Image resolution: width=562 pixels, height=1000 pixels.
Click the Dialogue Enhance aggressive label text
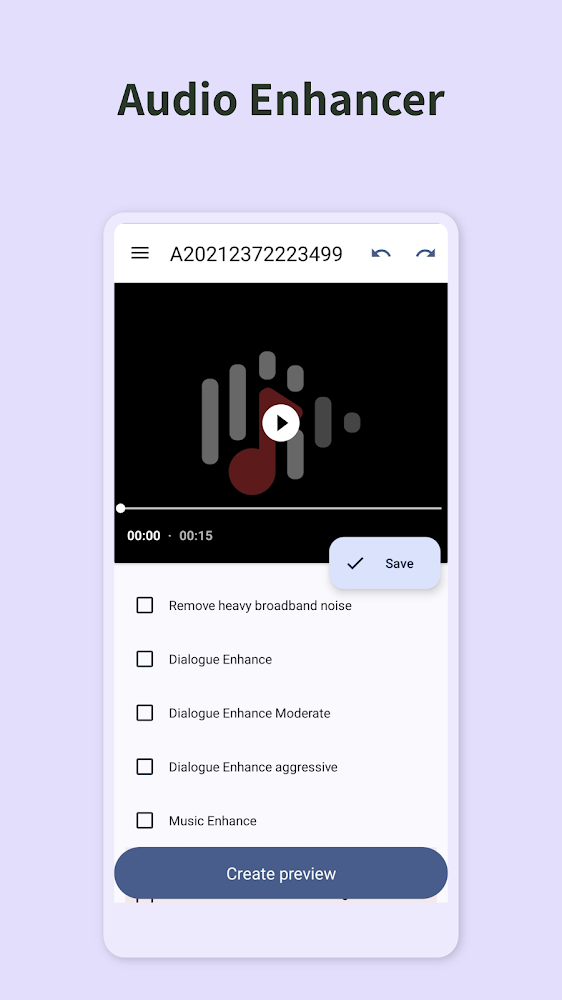click(253, 767)
